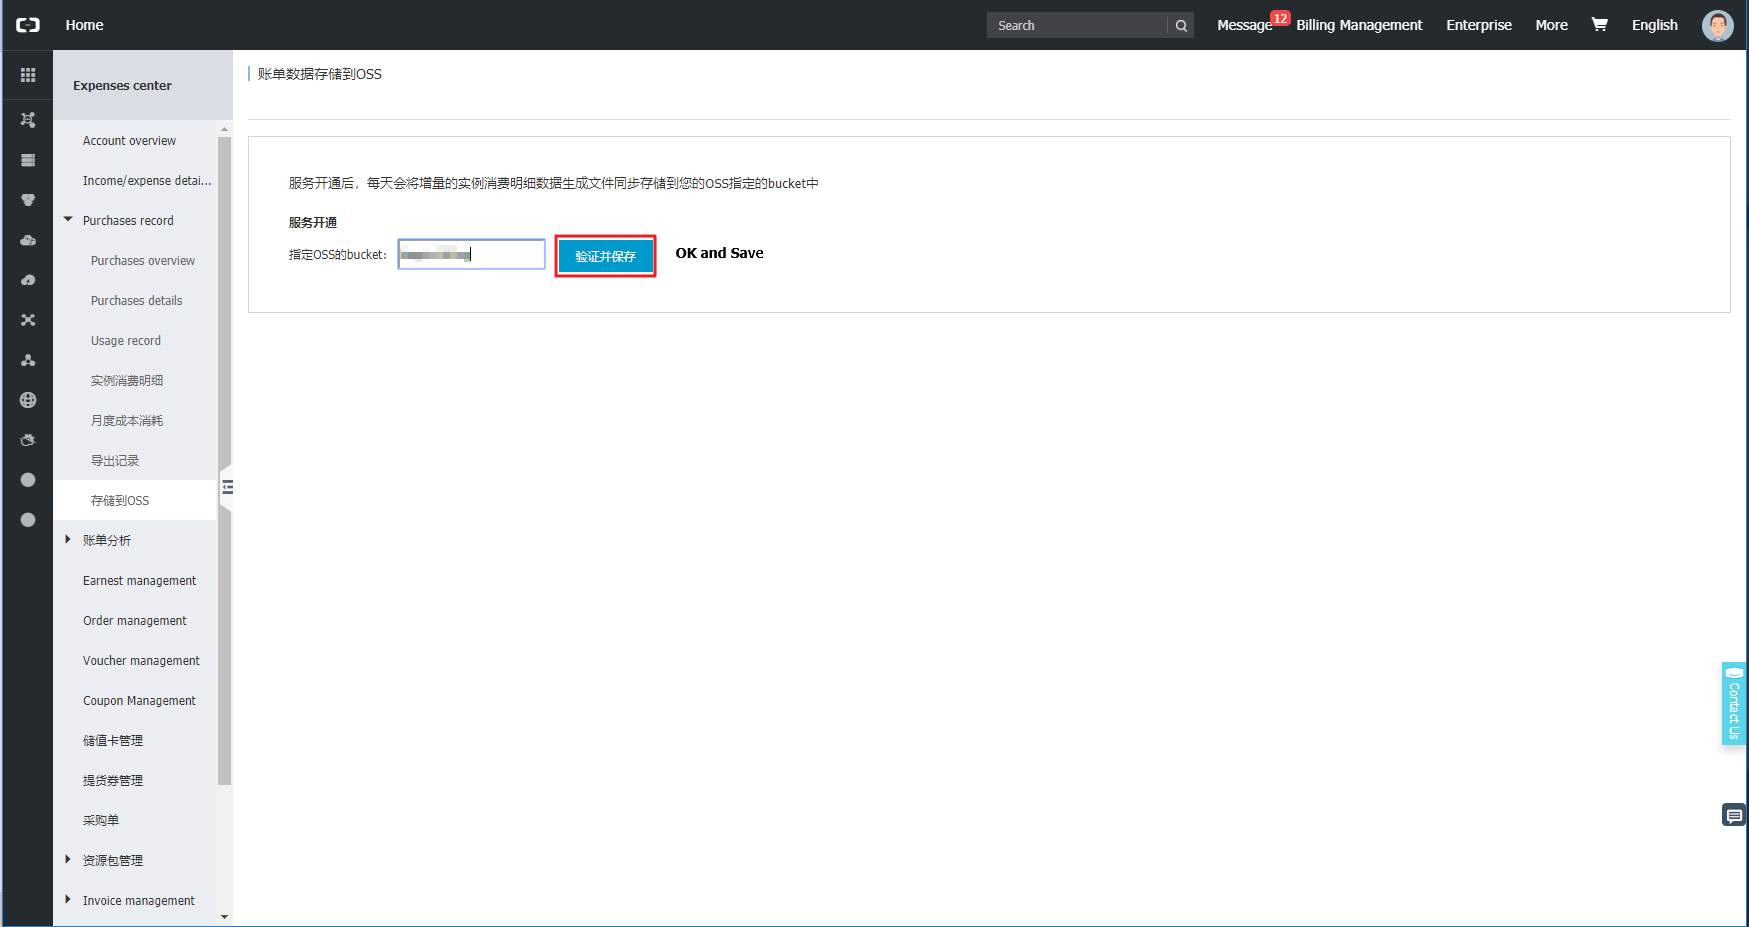Screen dimensions: 1749x927
Task: Open the More menu in top bar
Action: click(x=1551, y=25)
